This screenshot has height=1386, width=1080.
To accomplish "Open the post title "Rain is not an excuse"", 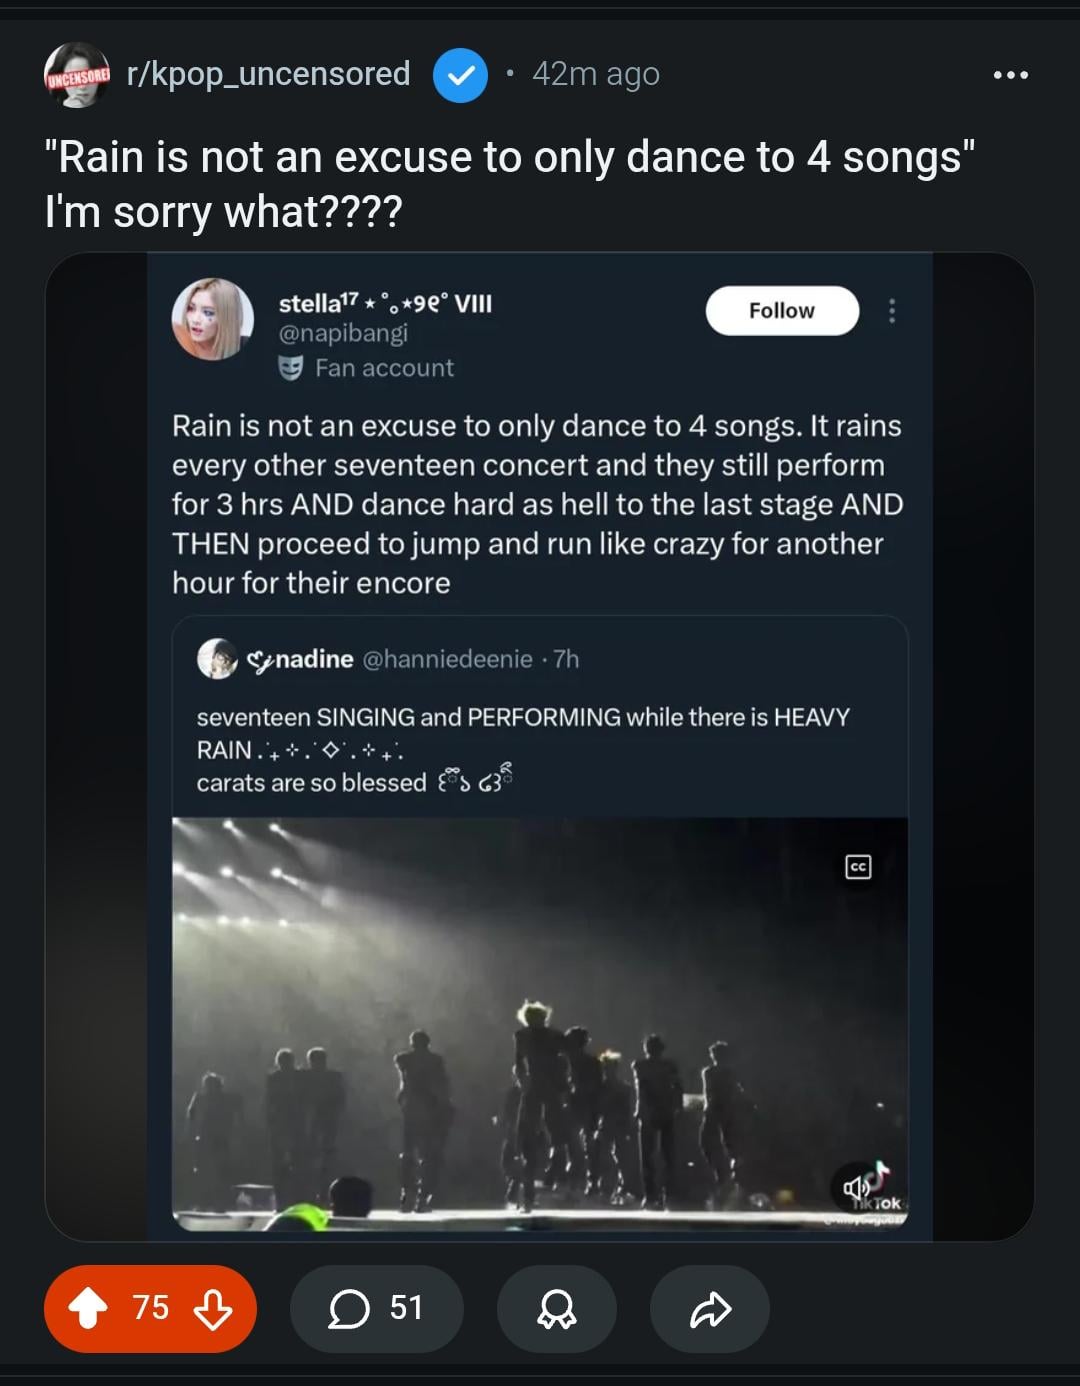I will 509,184.
